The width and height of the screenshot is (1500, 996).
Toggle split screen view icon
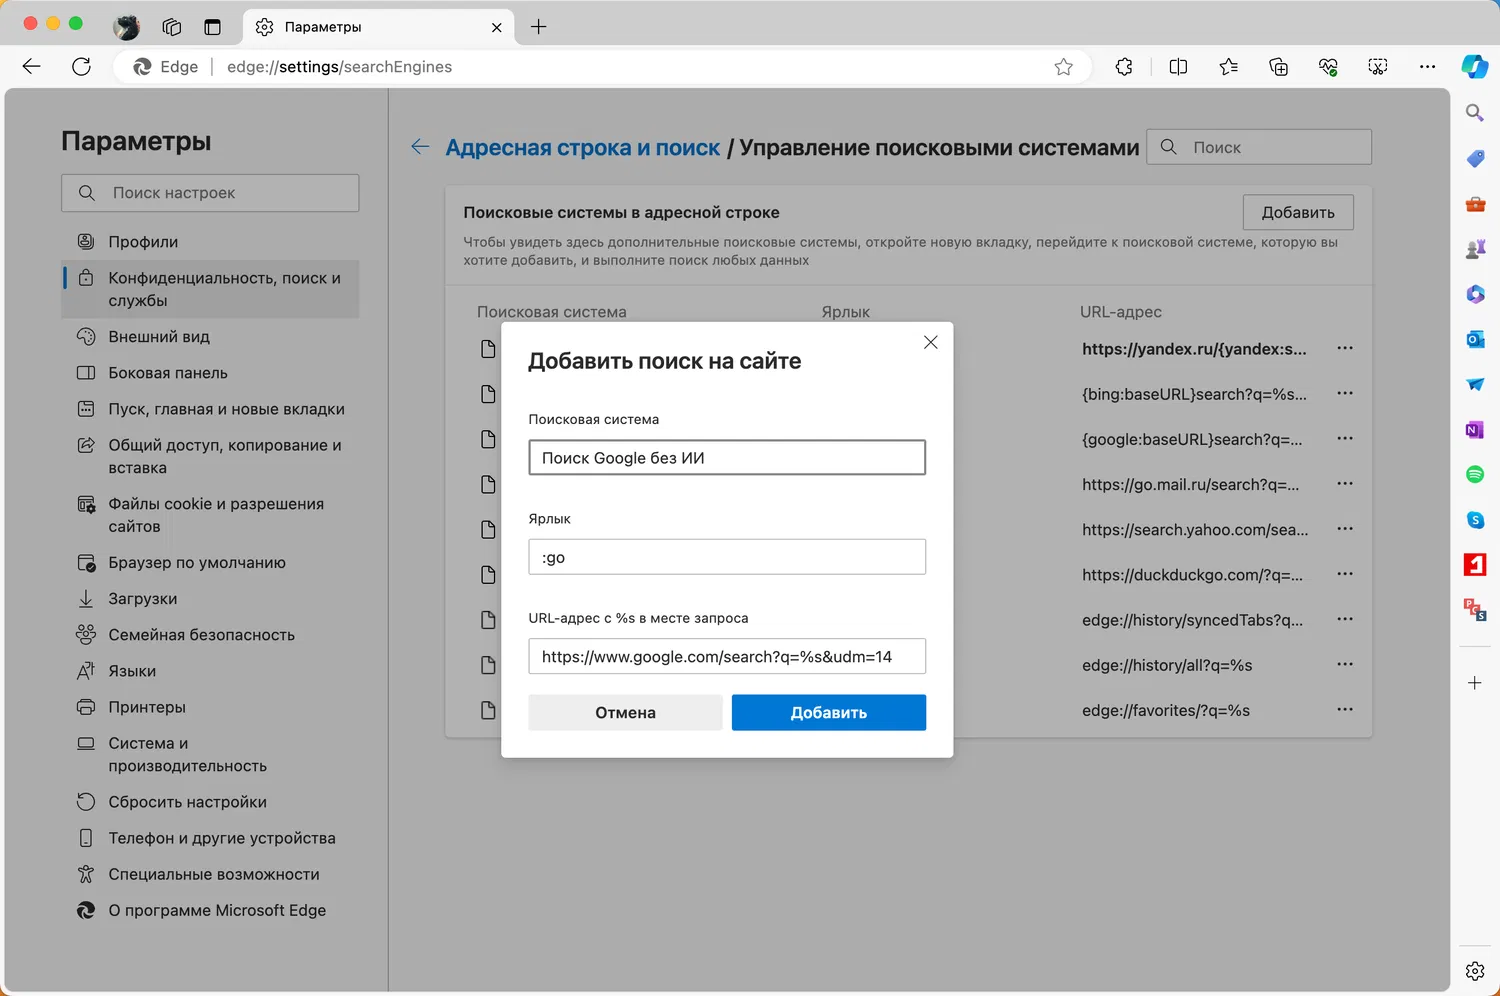(x=1178, y=67)
